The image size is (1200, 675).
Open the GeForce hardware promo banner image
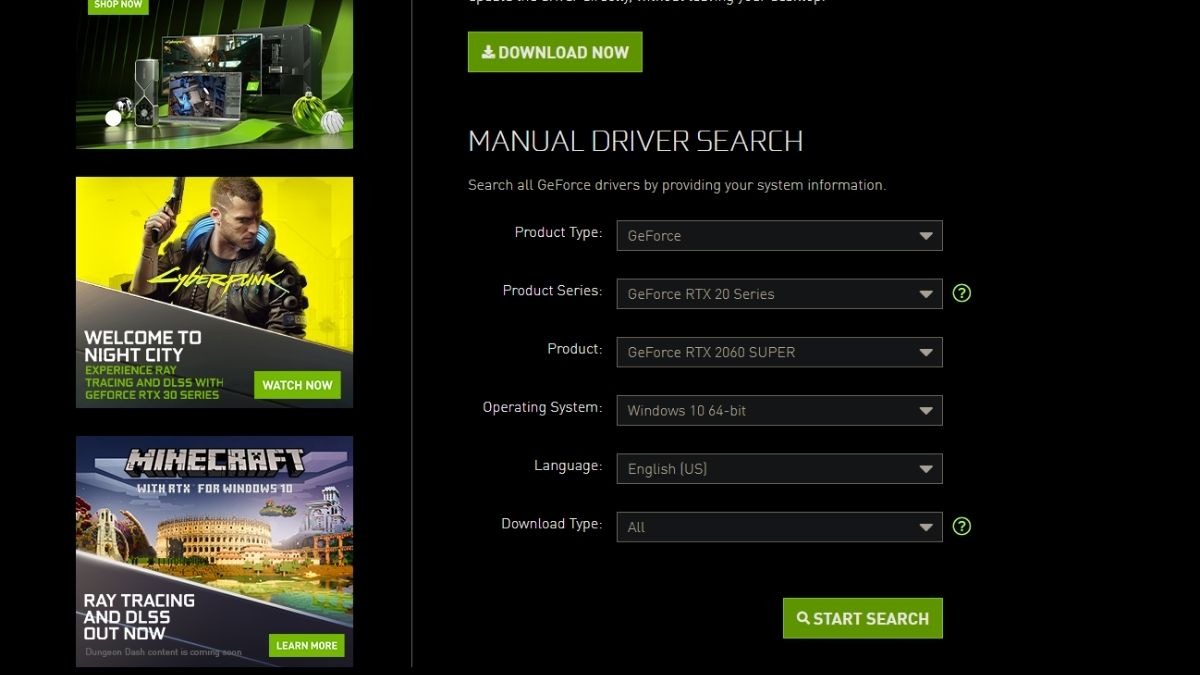click(214, 74)
